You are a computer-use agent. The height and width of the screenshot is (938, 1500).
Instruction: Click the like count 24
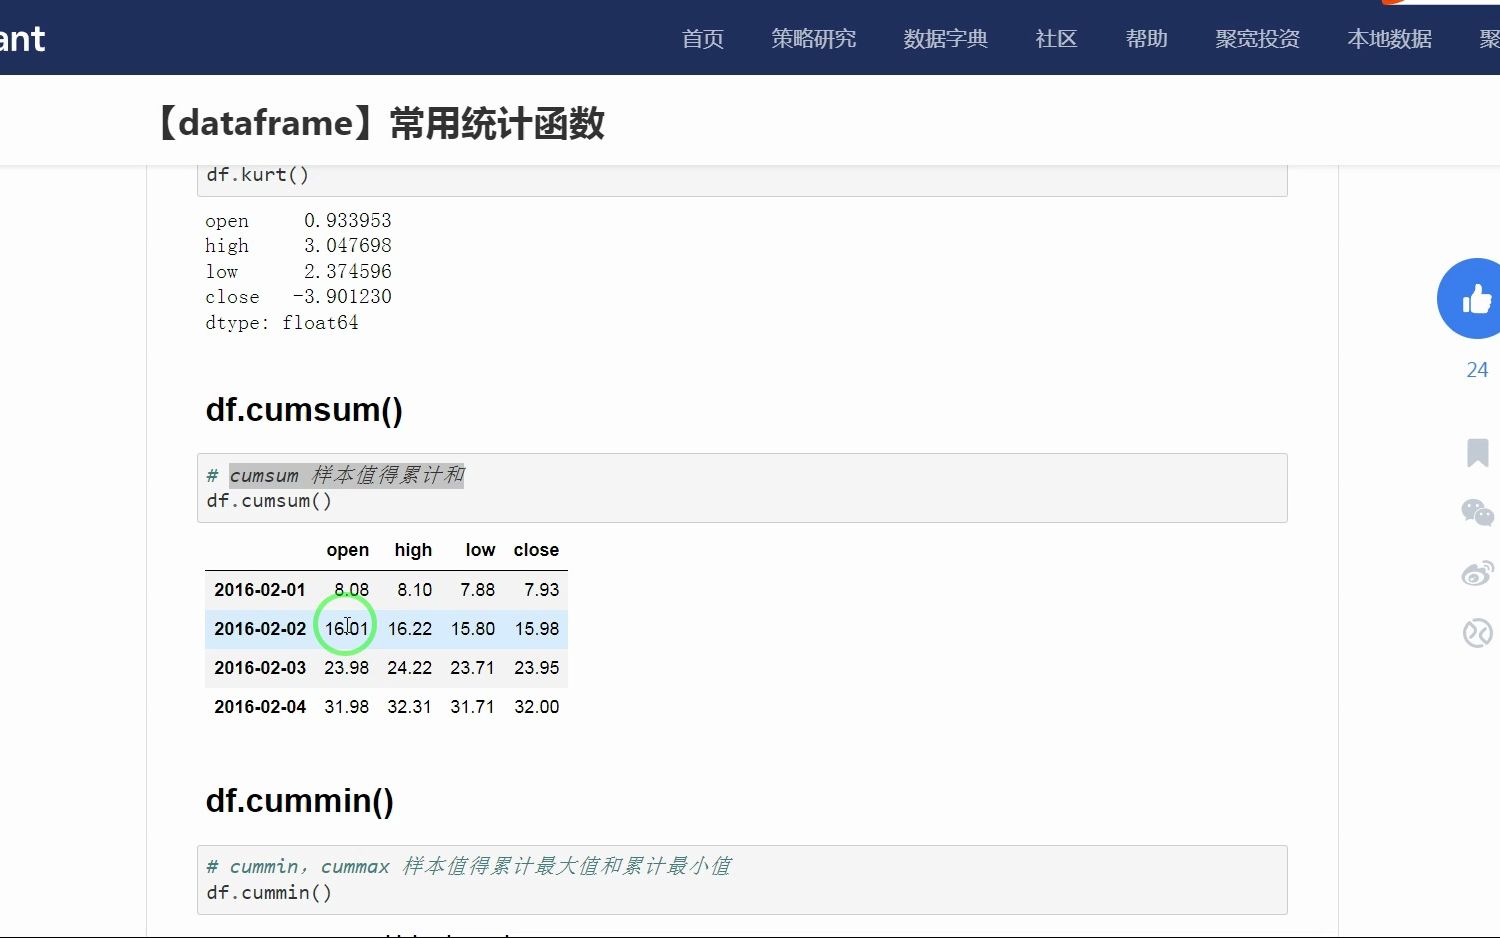click(x=1477, y=370)
